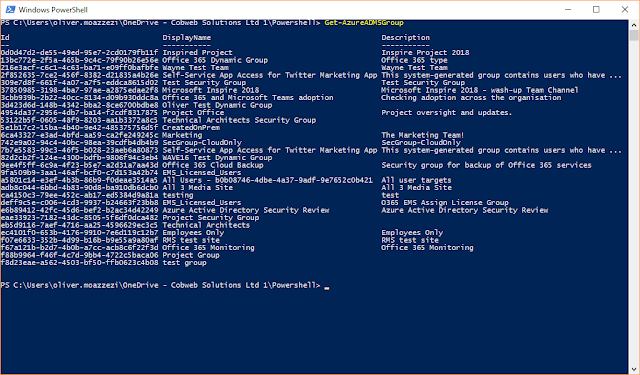The height and width of the screenshot is (375, 640).
Task: Close the Windows PowerShell window
Action: click(625, 9)
